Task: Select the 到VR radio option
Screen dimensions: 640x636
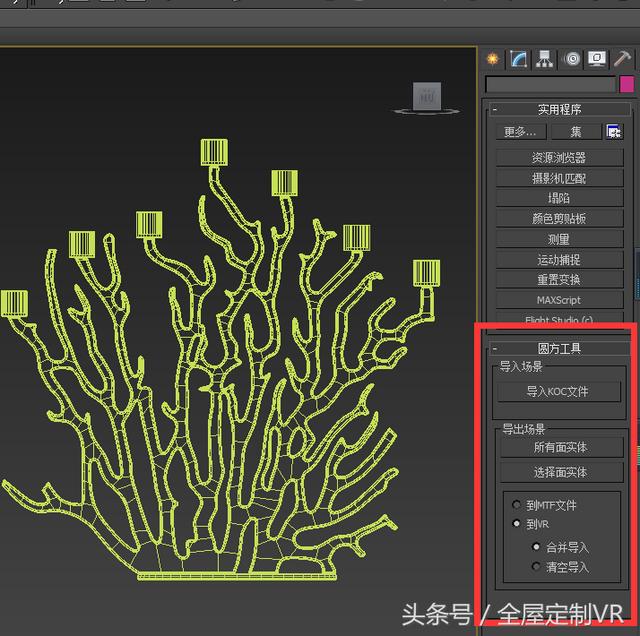Action: coord(517,524)
